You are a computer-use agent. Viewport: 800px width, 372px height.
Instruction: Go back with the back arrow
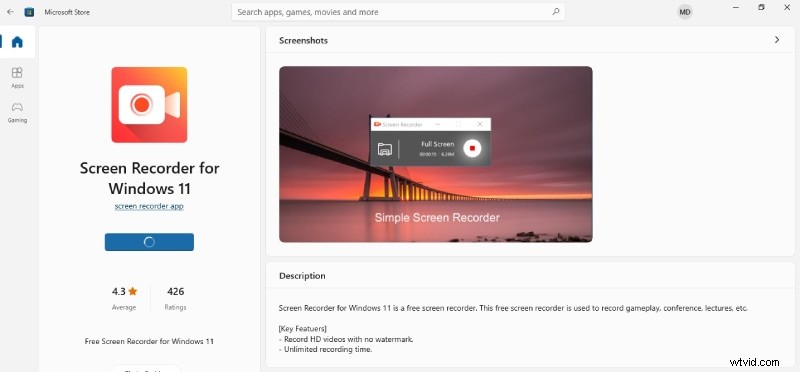tap(10, 12)
